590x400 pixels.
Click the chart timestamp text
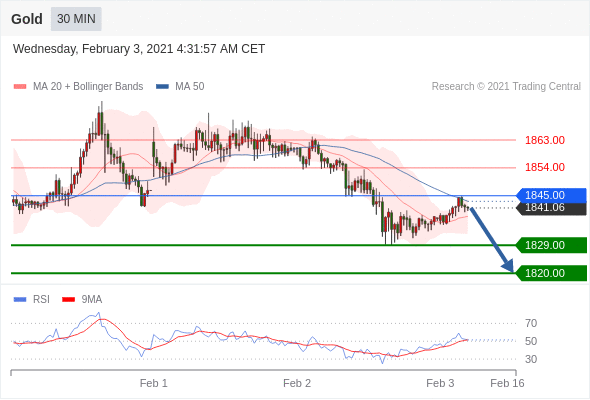(139, 49)
